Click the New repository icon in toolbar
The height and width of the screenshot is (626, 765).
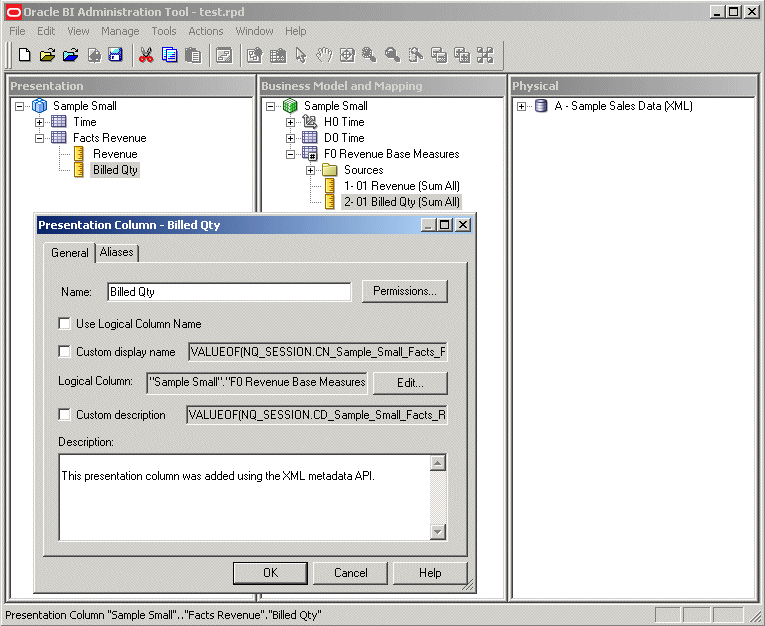point(24,55)
